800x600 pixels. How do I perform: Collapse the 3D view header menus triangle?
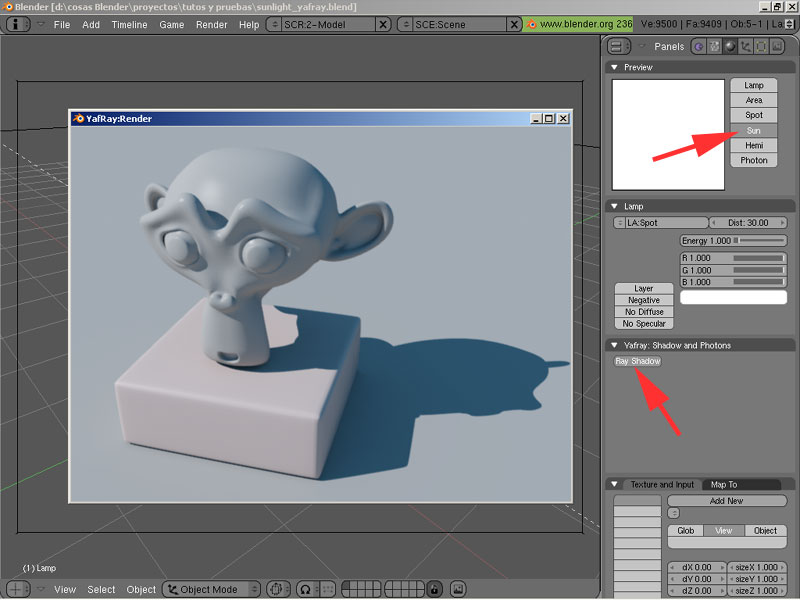(x=41, y=589)
